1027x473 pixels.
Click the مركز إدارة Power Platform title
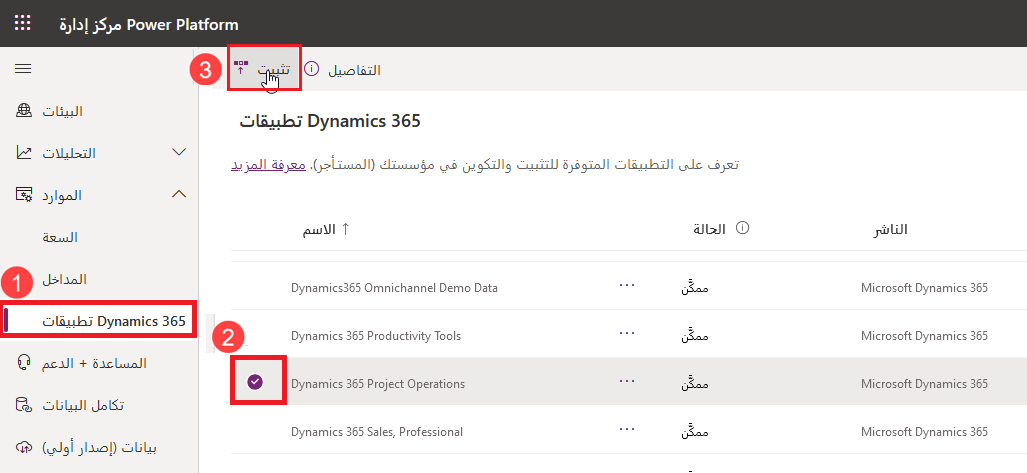coord(149,25)
